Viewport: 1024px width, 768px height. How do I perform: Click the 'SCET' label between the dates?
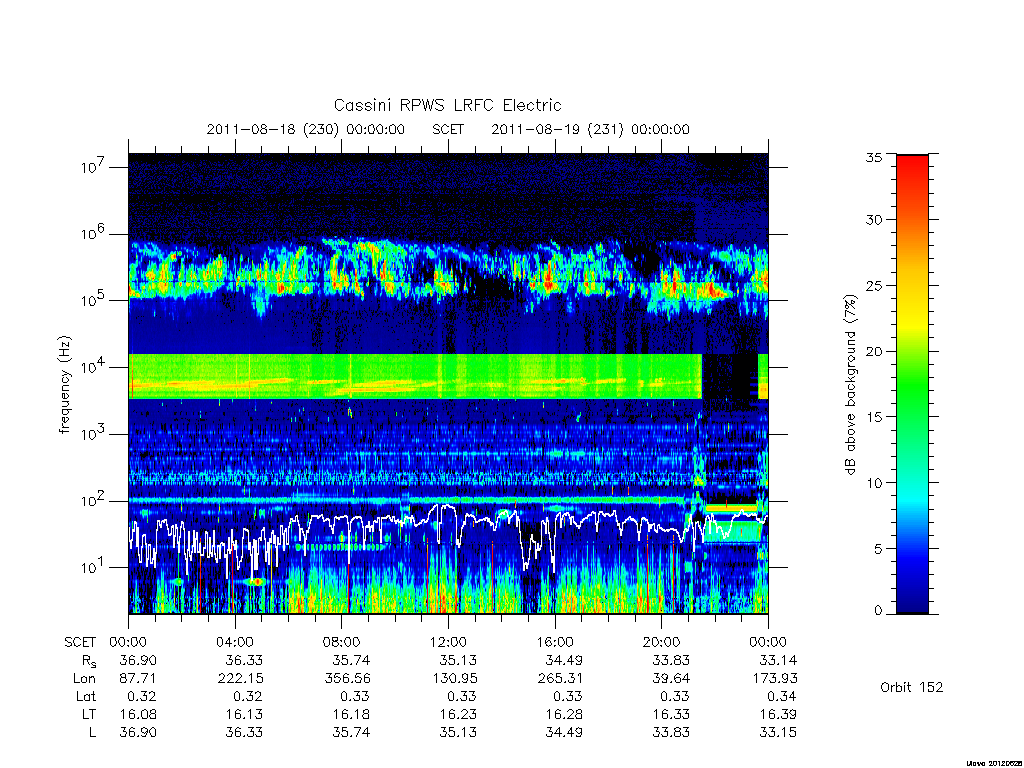[448, 129]
